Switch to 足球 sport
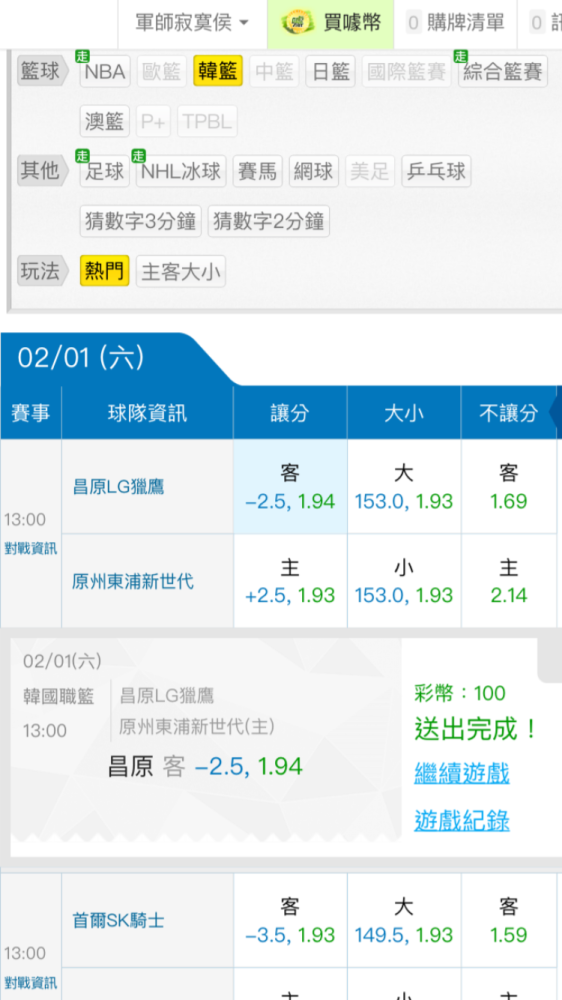 click(105, 171)
